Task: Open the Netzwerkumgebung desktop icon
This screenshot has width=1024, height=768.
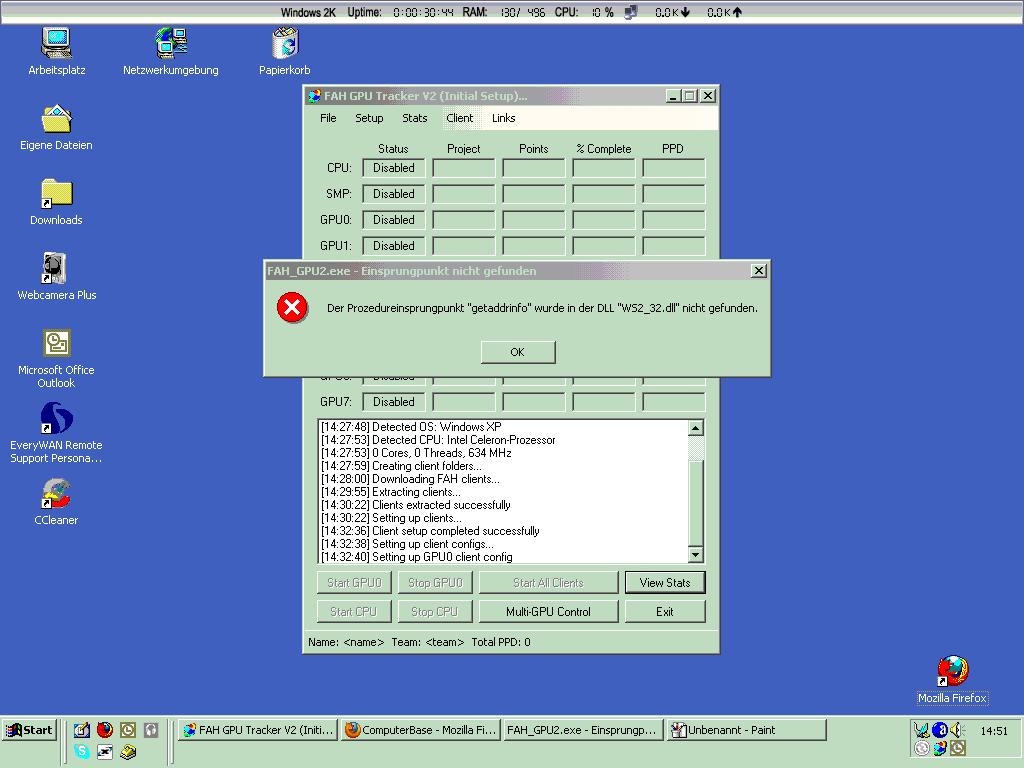Action: coord(171,44)
